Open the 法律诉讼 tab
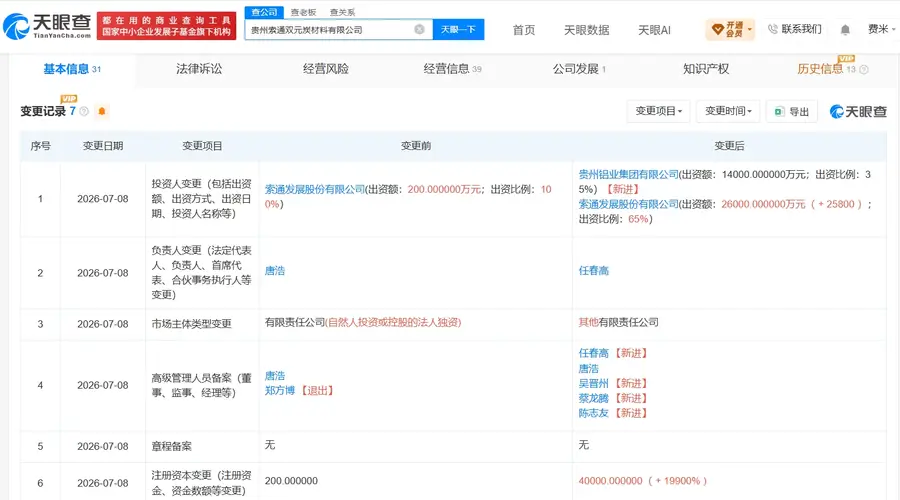 pyautogui.click(x=199, y=69)
